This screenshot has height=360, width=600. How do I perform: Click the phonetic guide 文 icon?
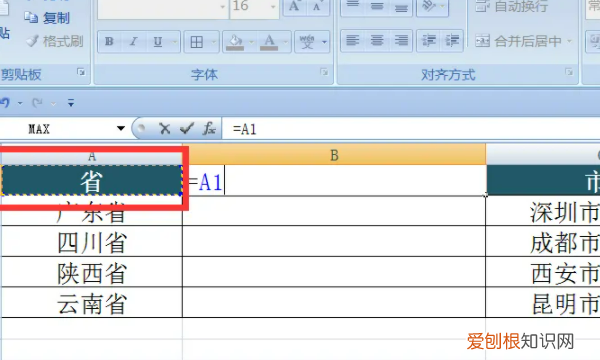[x=307, y=42]
